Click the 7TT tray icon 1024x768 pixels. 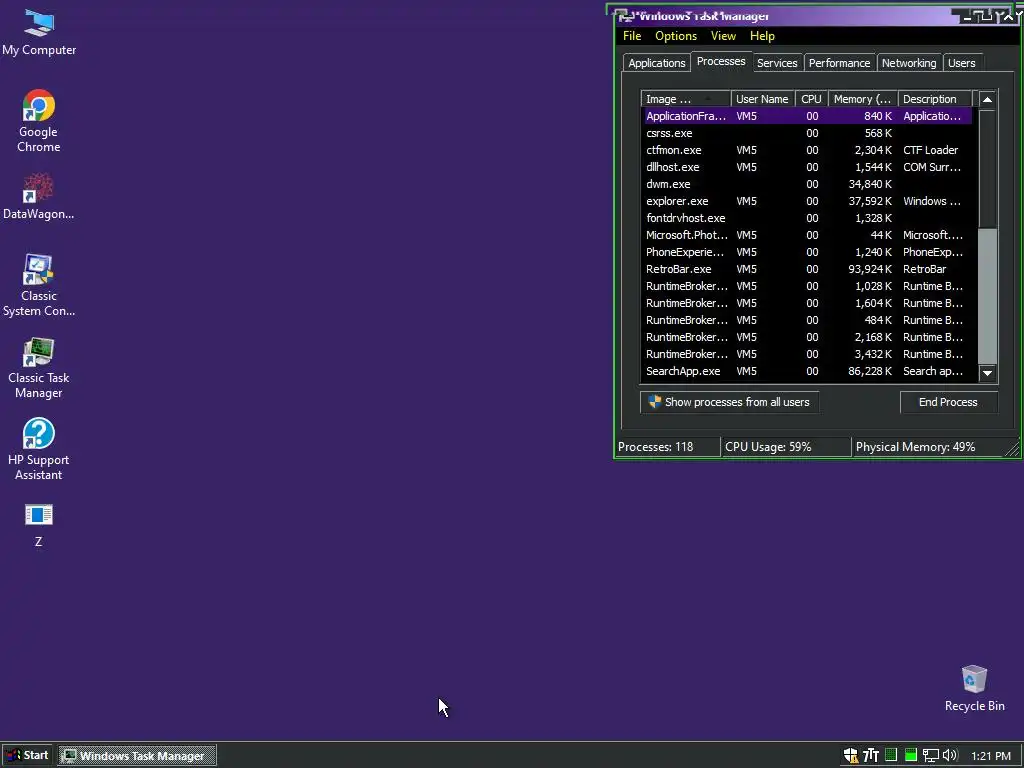[x=871, y=756]
